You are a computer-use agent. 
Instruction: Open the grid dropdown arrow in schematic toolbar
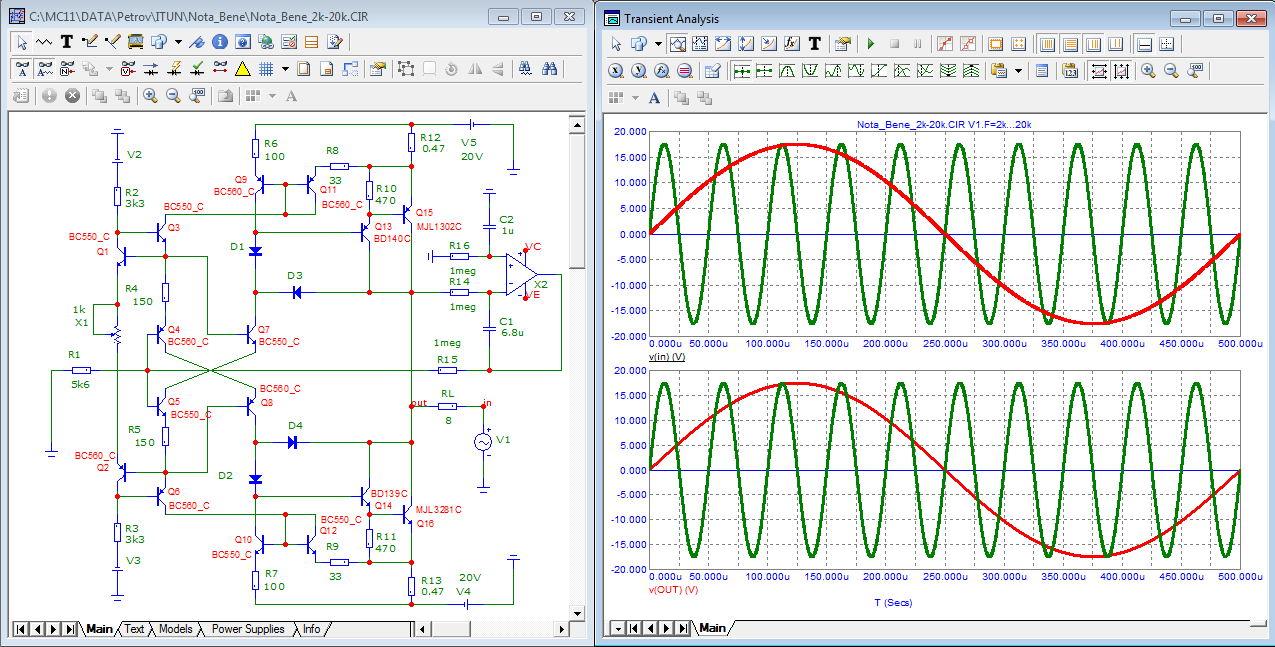285,69
